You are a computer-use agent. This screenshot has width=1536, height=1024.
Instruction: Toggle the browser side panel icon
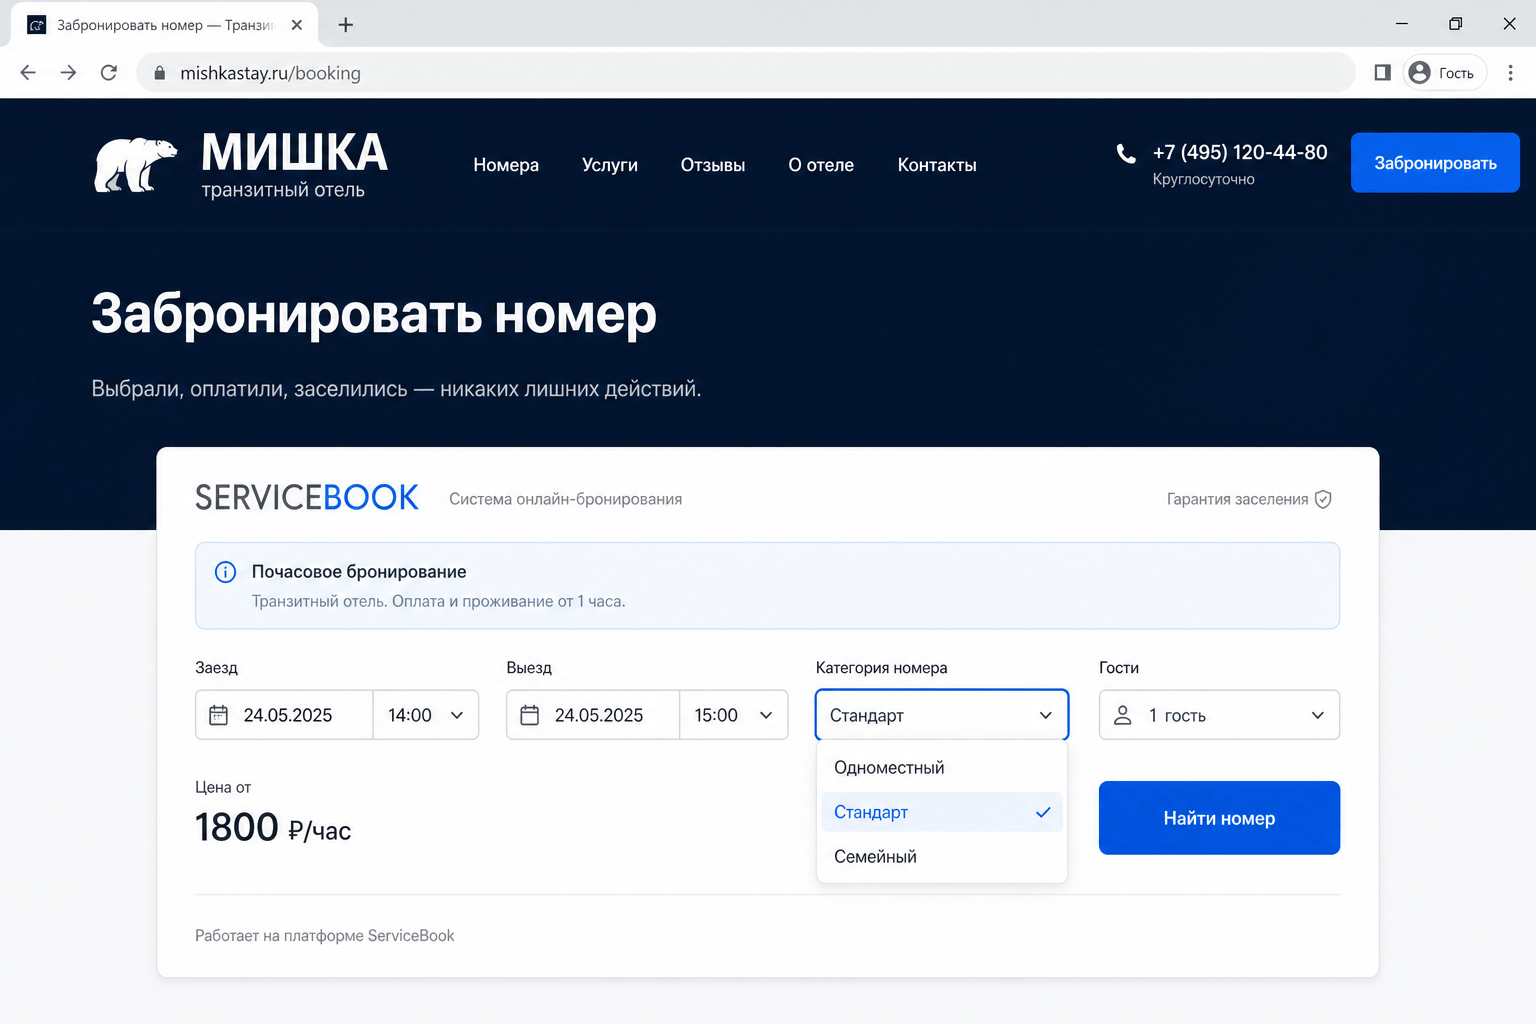(x=1383, y=73)
